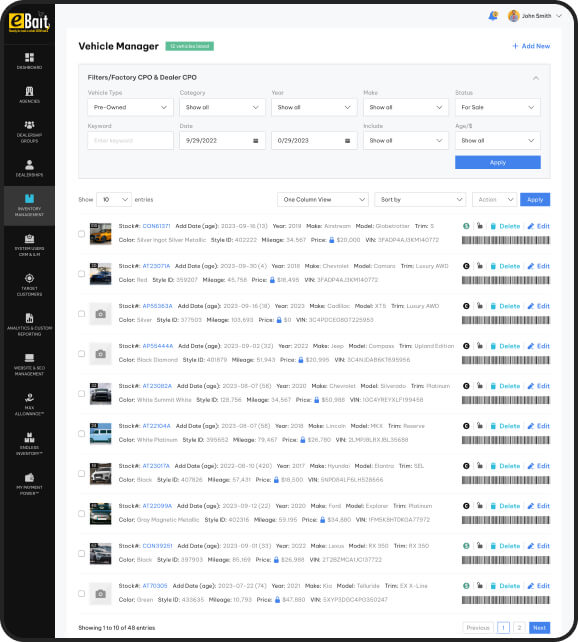
Task: Click the Keyword input field
Action: coord(130,140)
